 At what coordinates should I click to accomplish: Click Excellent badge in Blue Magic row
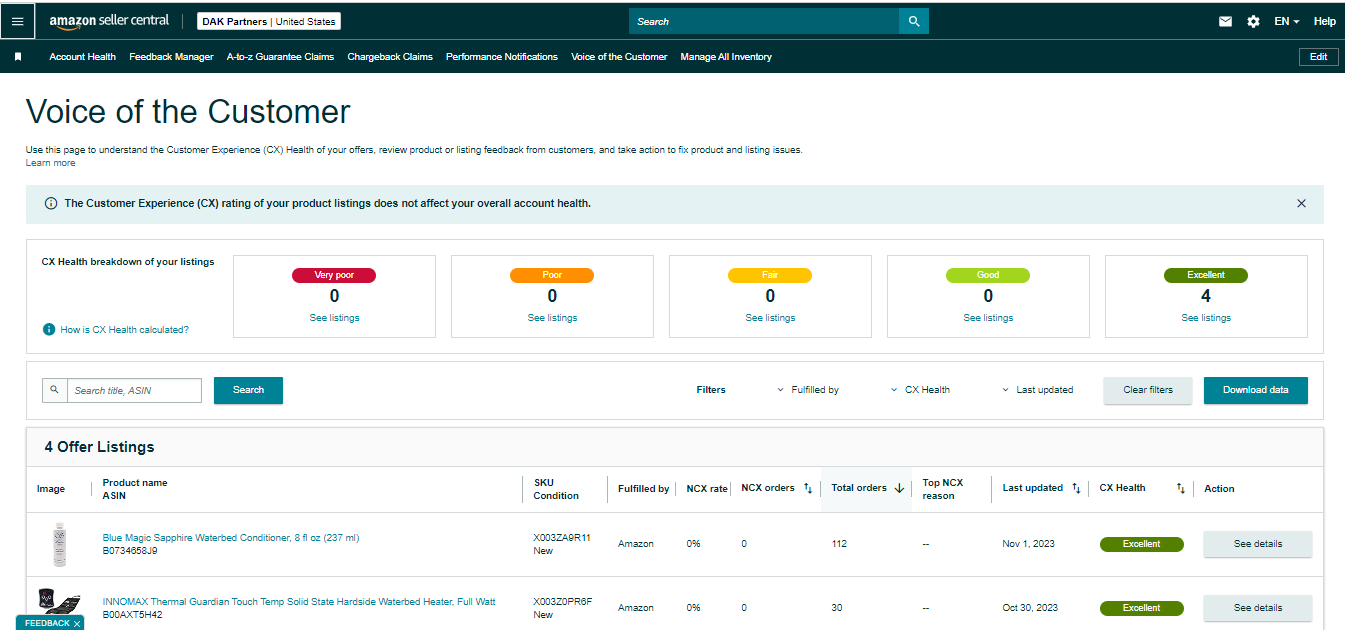coord(1142,545)
